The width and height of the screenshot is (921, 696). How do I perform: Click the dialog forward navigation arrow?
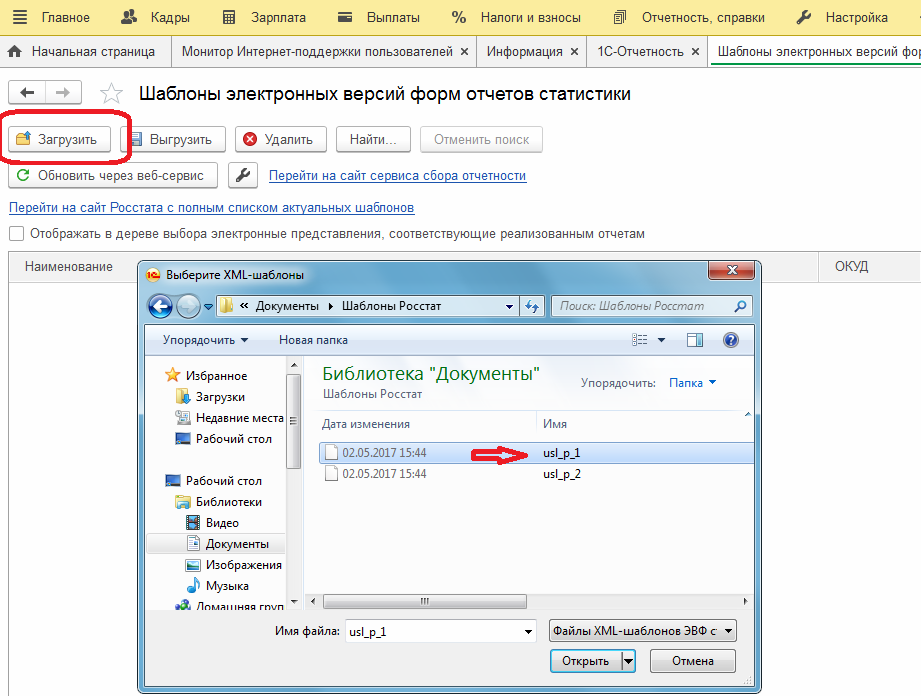[188, 306]
